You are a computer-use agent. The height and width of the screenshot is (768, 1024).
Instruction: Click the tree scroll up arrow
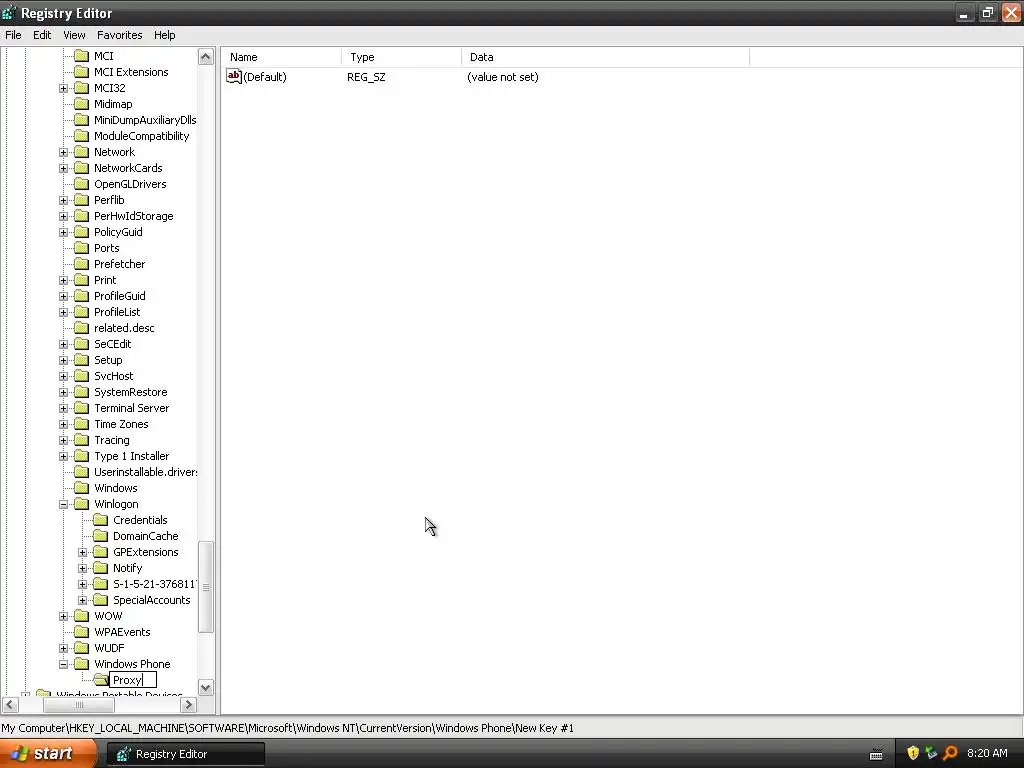coord(206,57)
